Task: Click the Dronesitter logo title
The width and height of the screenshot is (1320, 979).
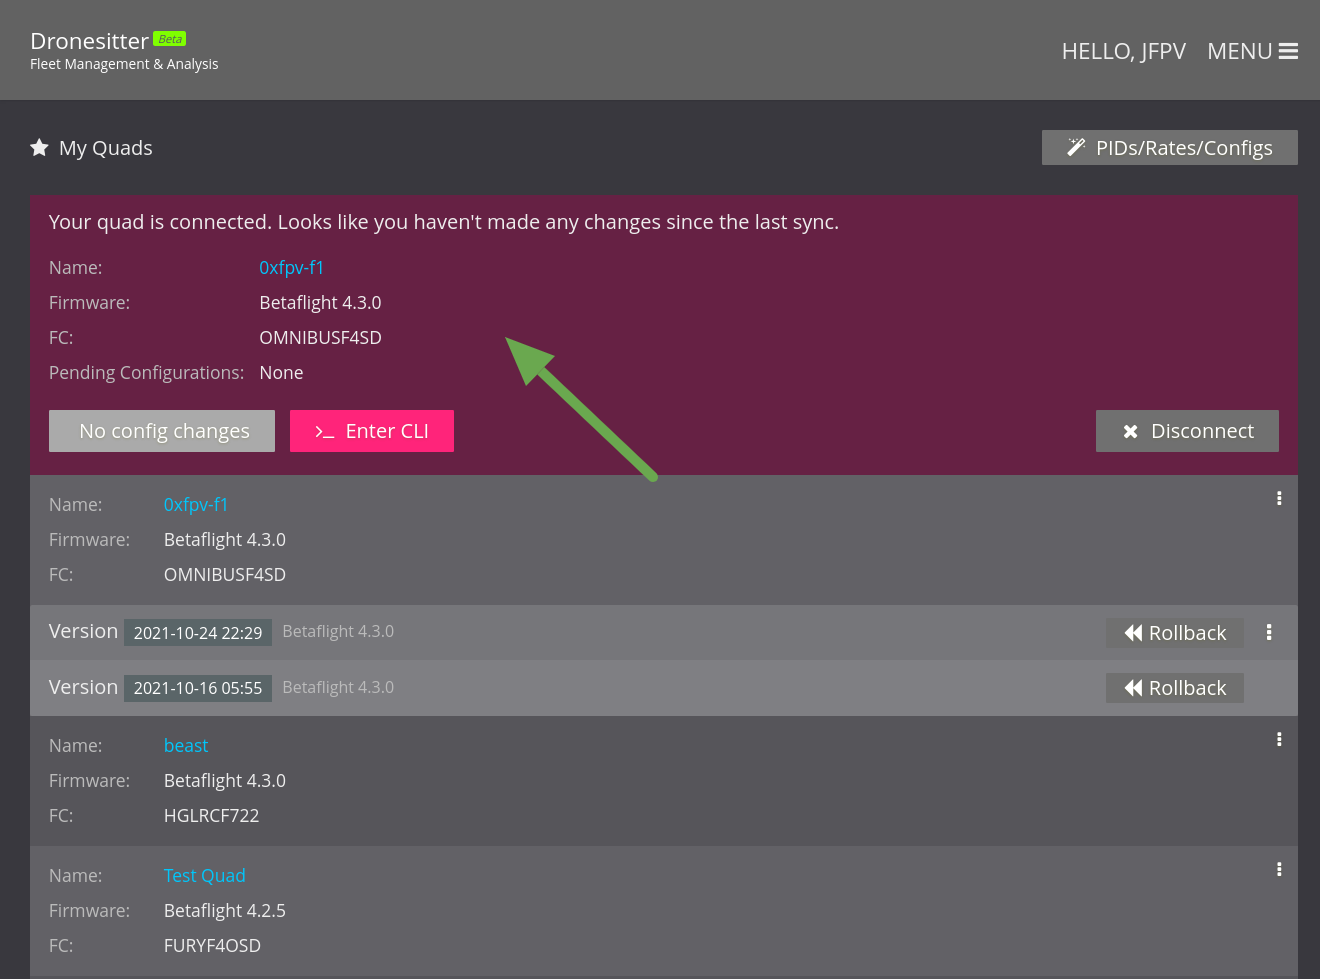Action: 89,41
